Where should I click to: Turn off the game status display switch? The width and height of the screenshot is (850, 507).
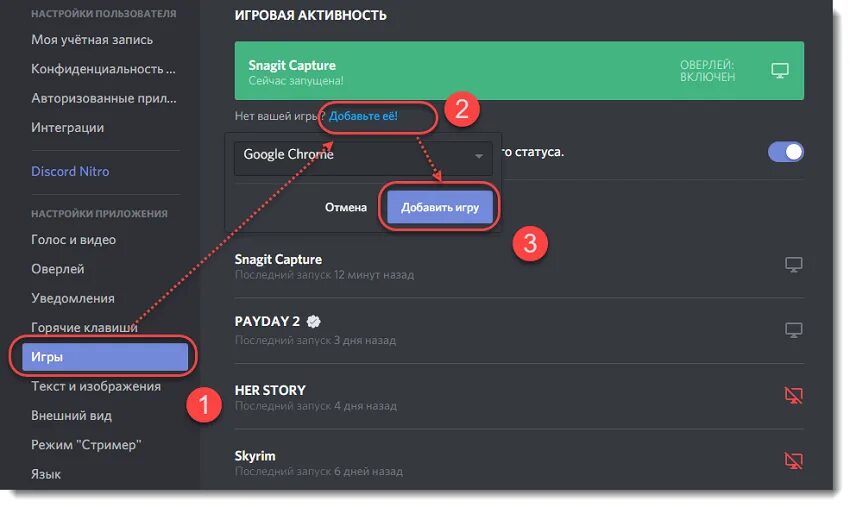[x=785, y=152]
